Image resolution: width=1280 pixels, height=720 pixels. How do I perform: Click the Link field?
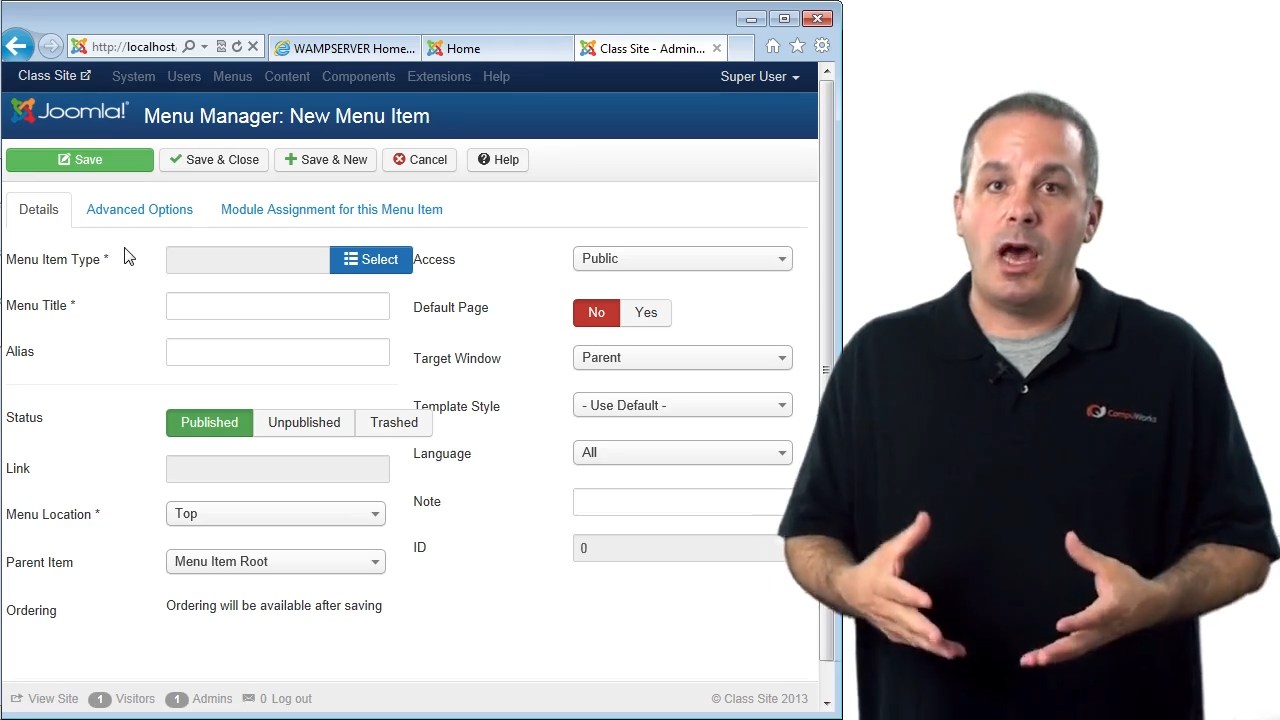coord(278,468)
